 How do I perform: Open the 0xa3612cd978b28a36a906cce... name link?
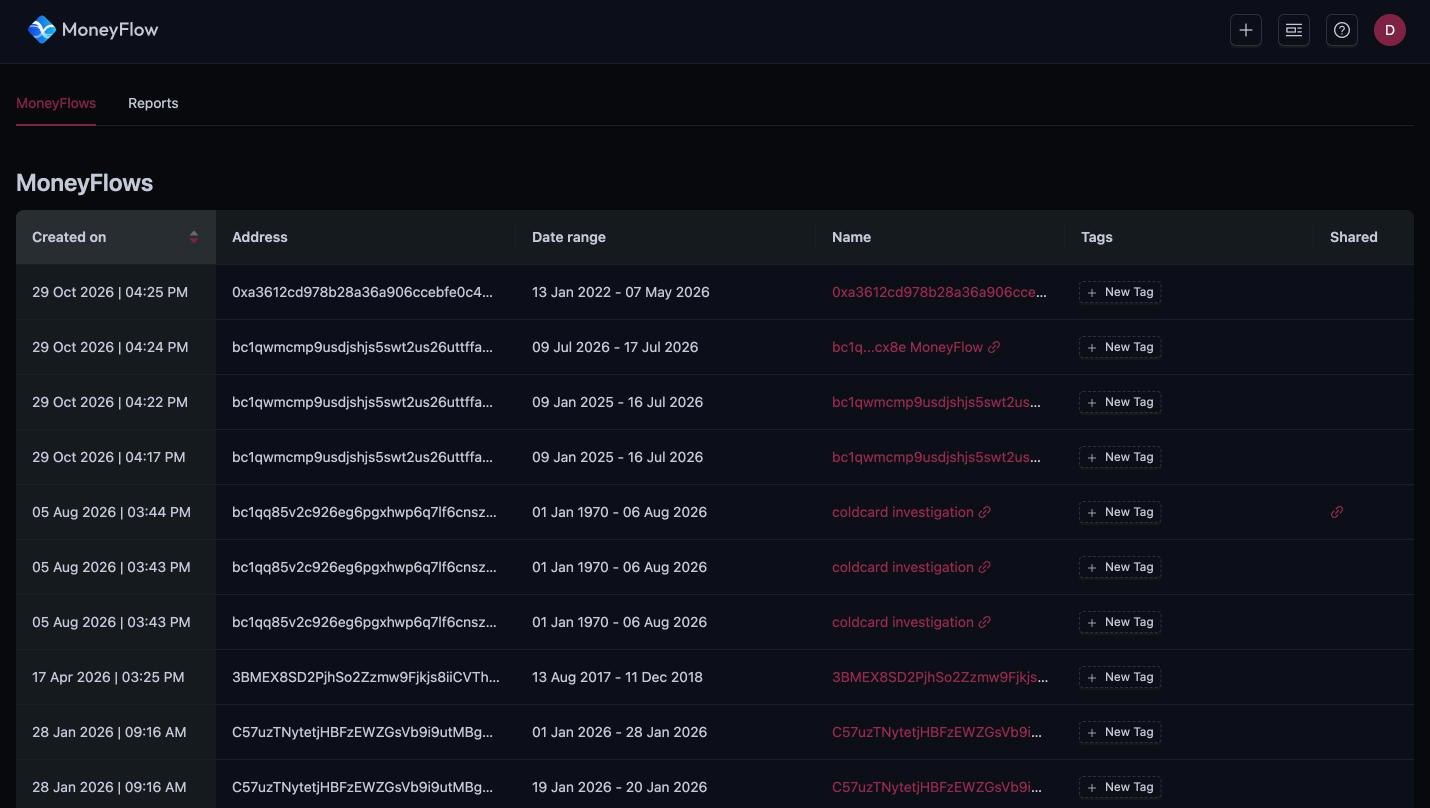pyautogui.click(x=940, y=292)
